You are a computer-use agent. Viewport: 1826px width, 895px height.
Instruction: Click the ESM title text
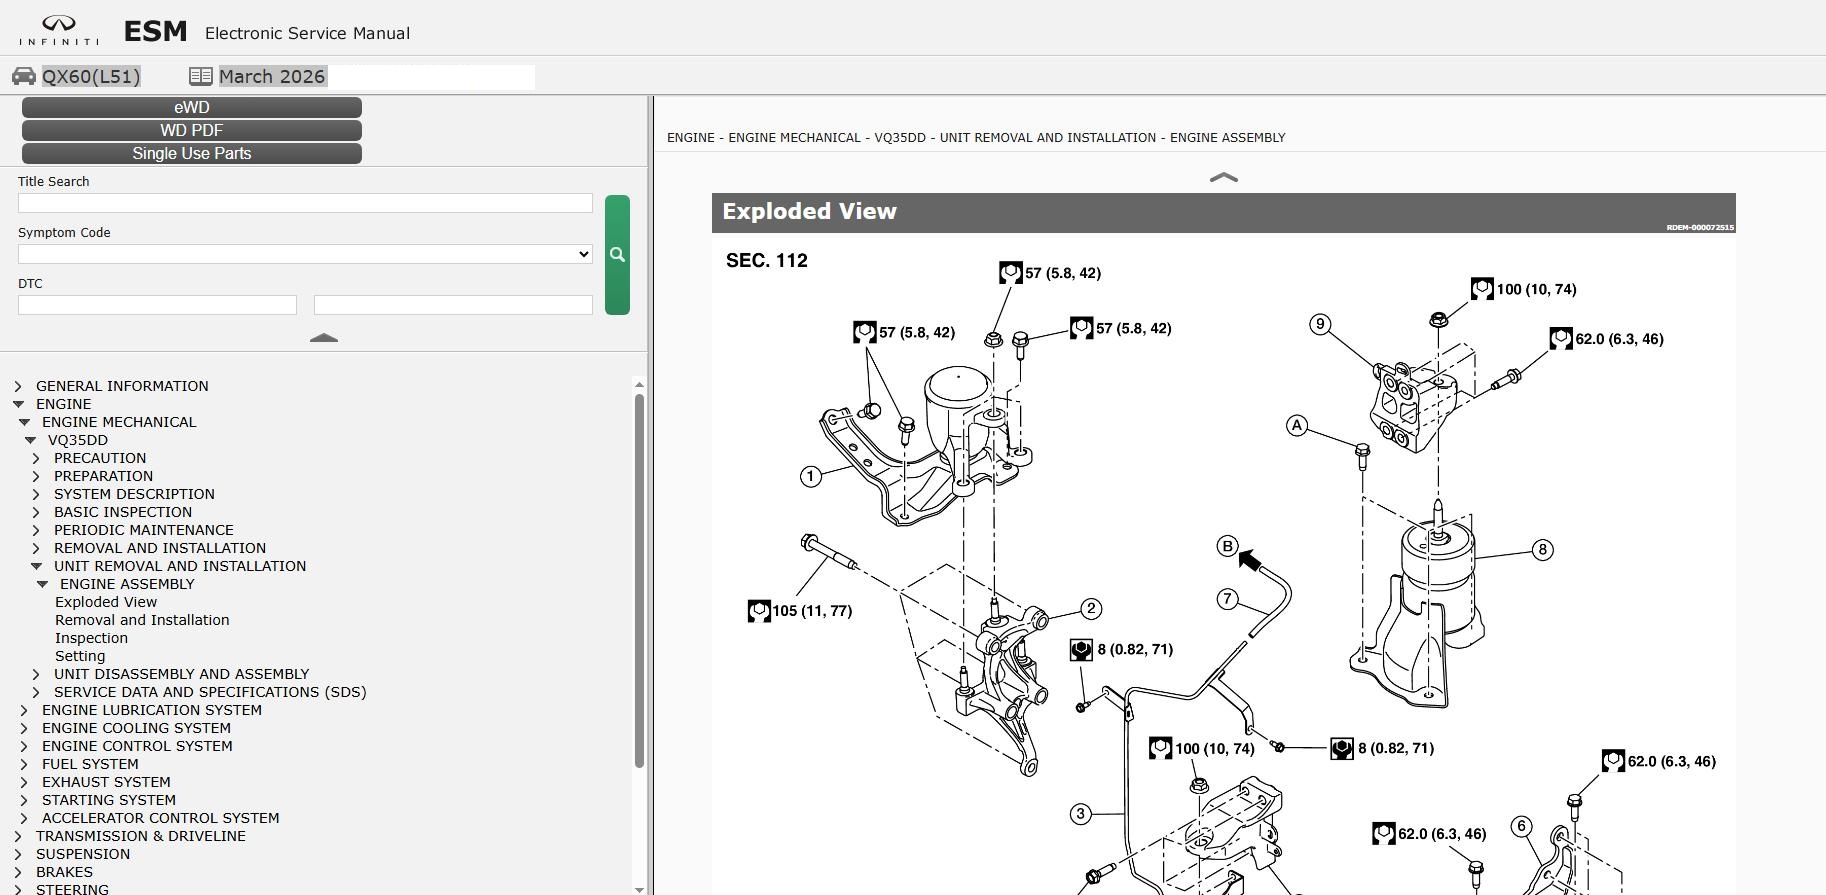[x=155, y=32]
